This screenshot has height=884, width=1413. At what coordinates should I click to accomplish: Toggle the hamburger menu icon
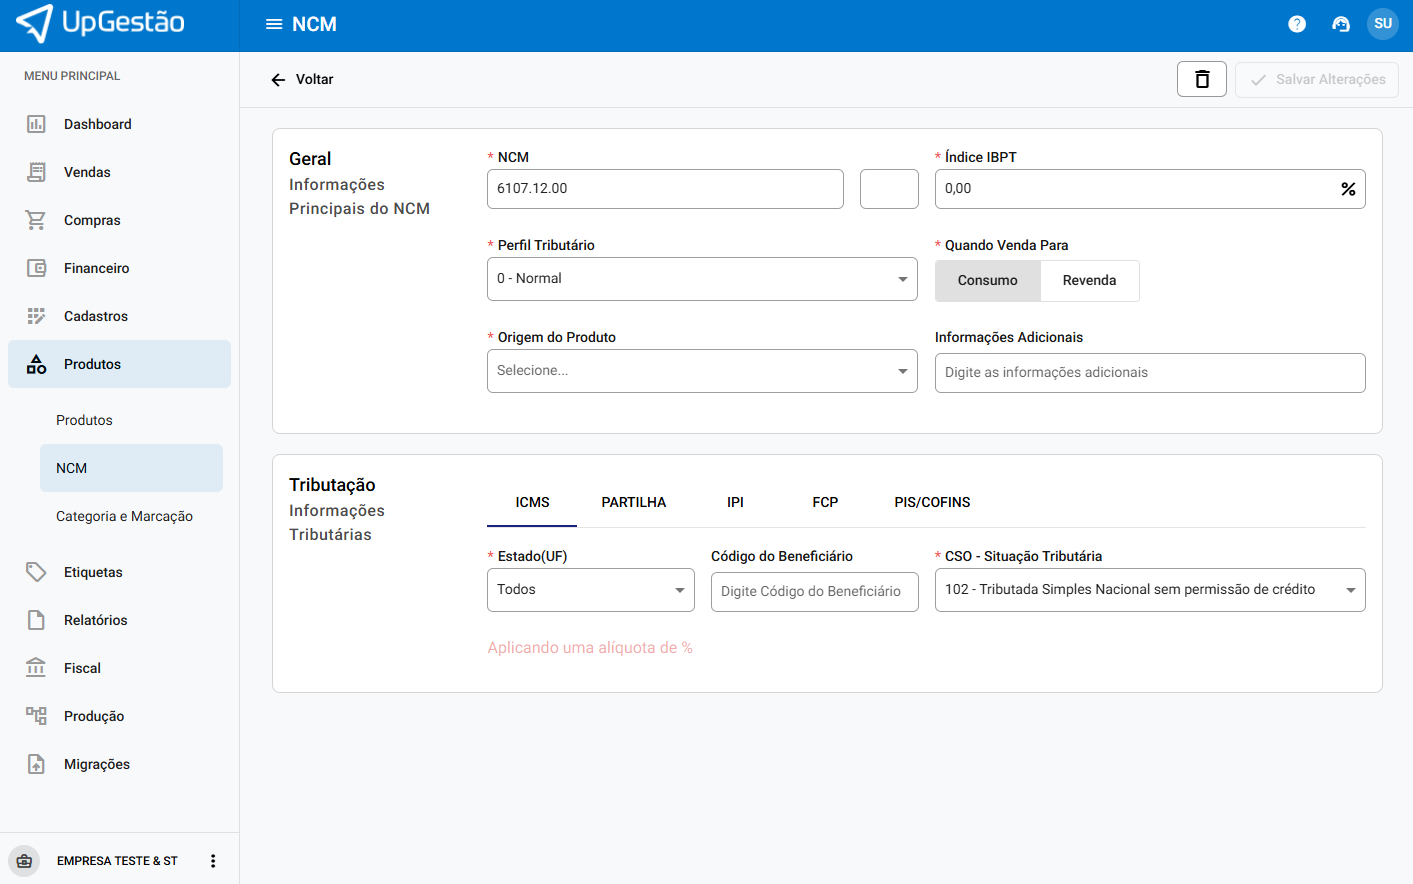(273, 24)
